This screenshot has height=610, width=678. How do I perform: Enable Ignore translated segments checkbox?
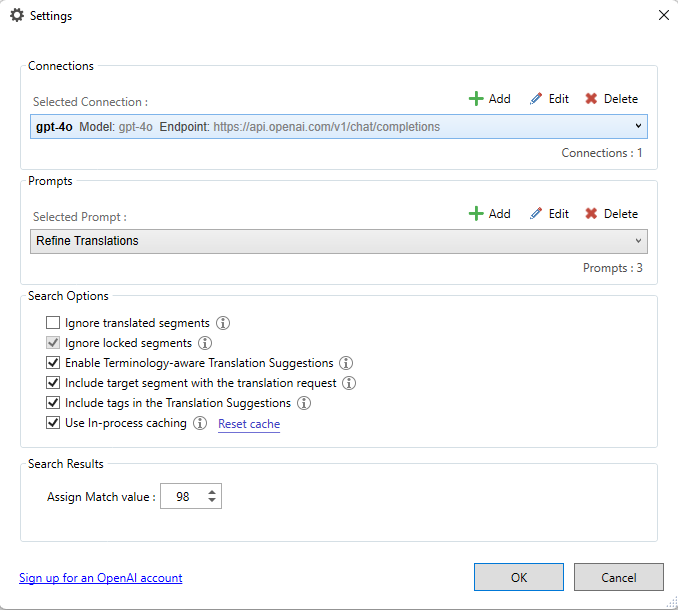pyautogui.click(x=53, y=323)
